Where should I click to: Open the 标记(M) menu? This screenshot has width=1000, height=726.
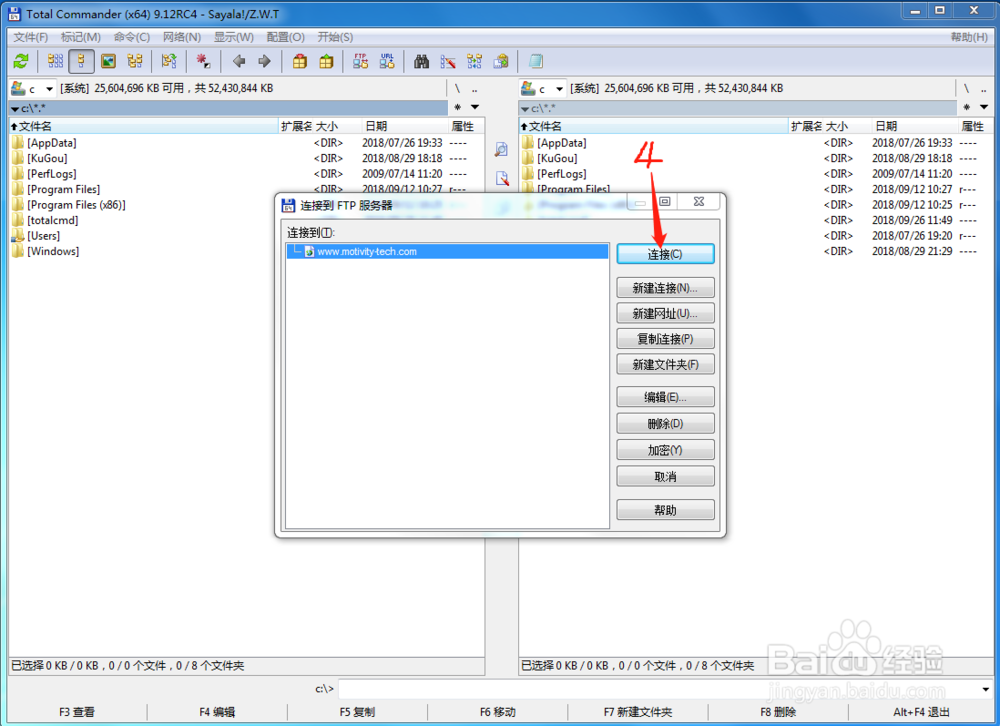[x=81, y=37]
